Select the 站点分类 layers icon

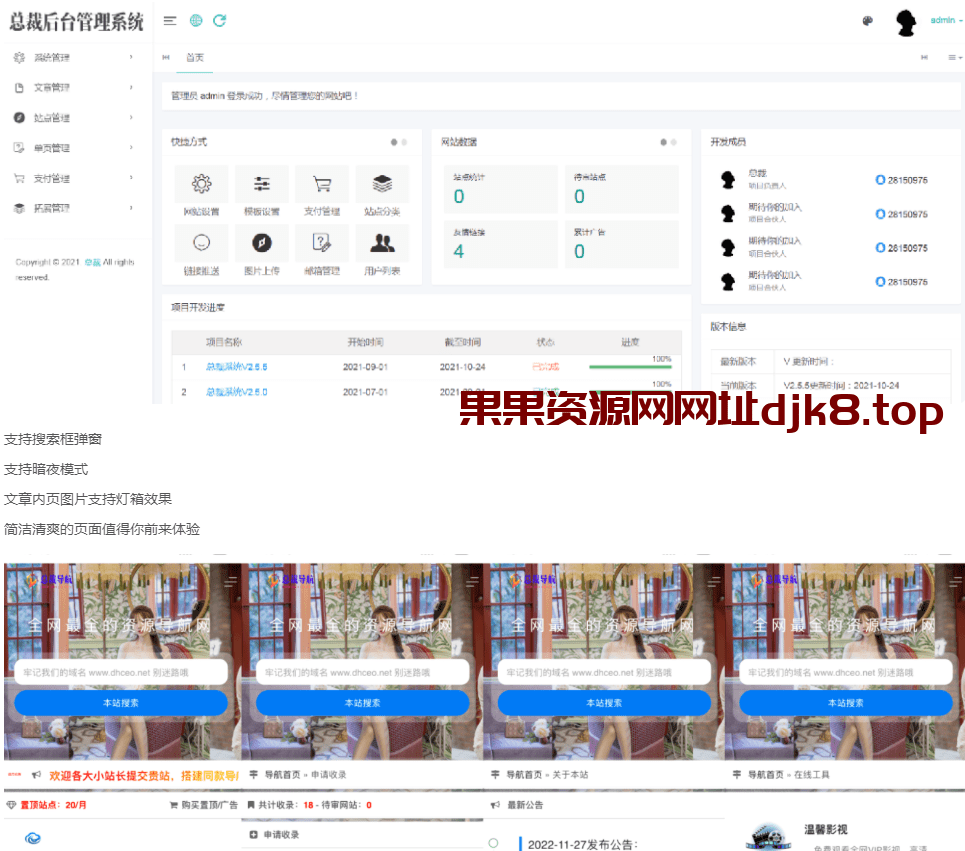382,184
